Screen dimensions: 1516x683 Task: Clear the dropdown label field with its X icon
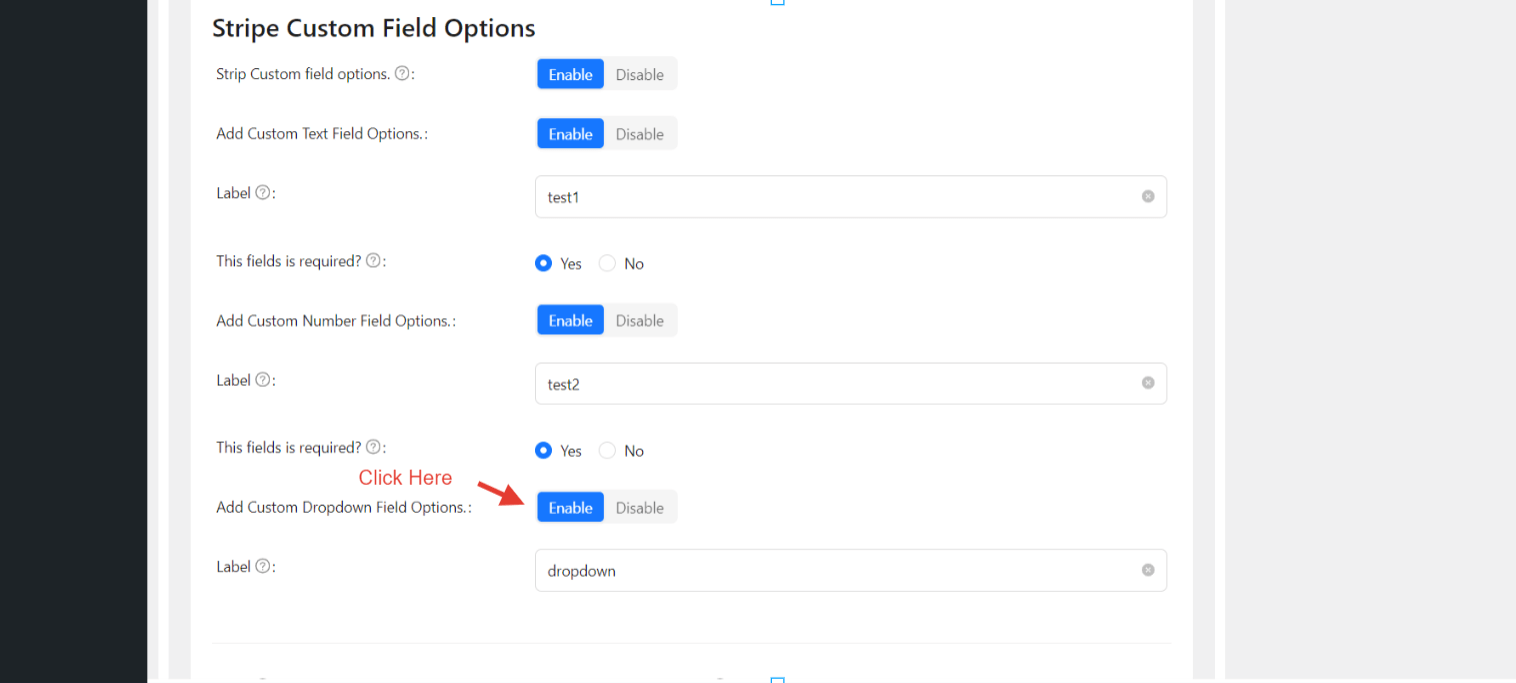coord(1148,570)
